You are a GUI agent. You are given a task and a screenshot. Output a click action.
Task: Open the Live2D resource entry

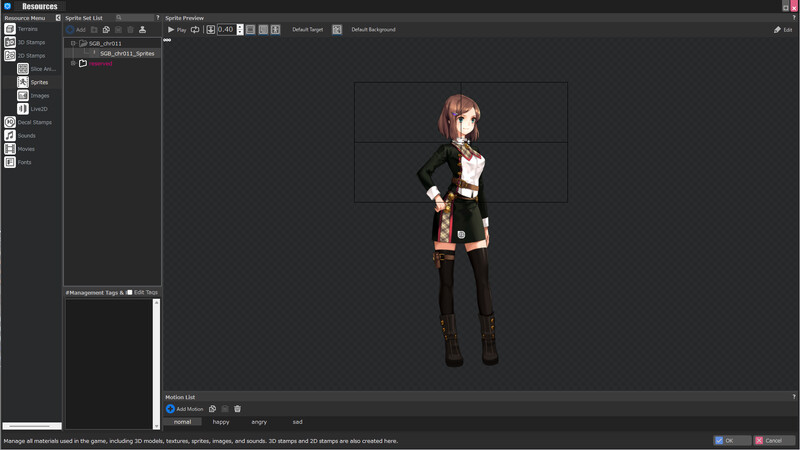coord(33,109)
